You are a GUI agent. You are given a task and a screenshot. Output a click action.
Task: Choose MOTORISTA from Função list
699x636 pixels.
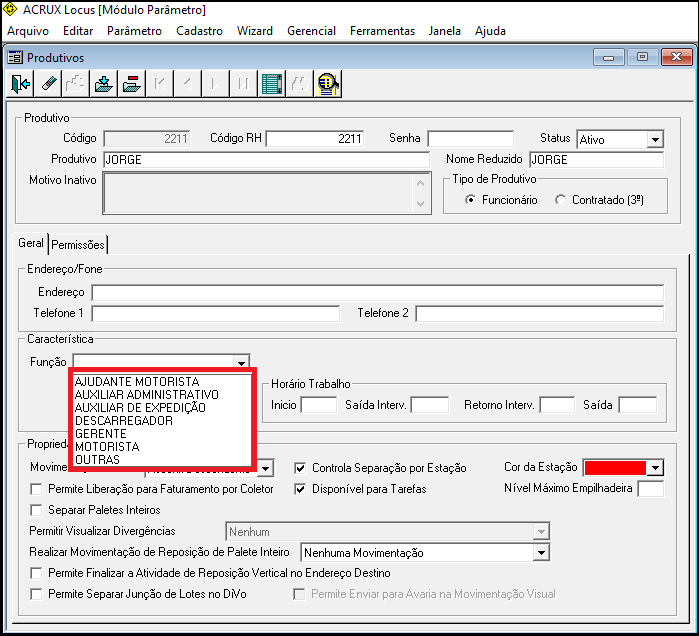tap(162, 447)
